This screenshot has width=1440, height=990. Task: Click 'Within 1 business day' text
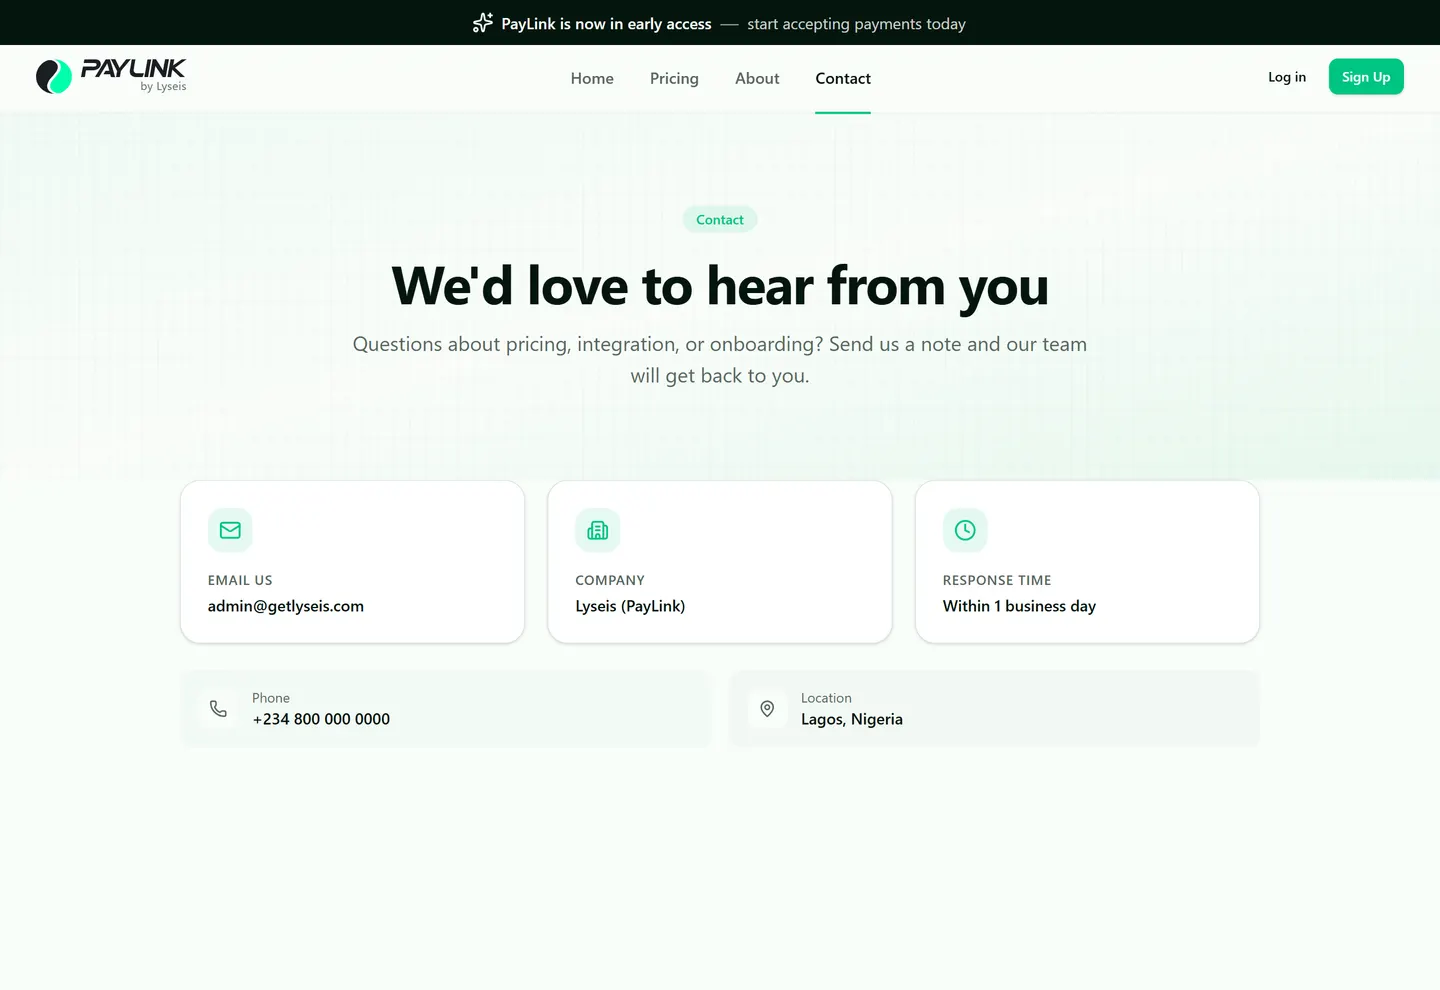tap(1019, 606)
